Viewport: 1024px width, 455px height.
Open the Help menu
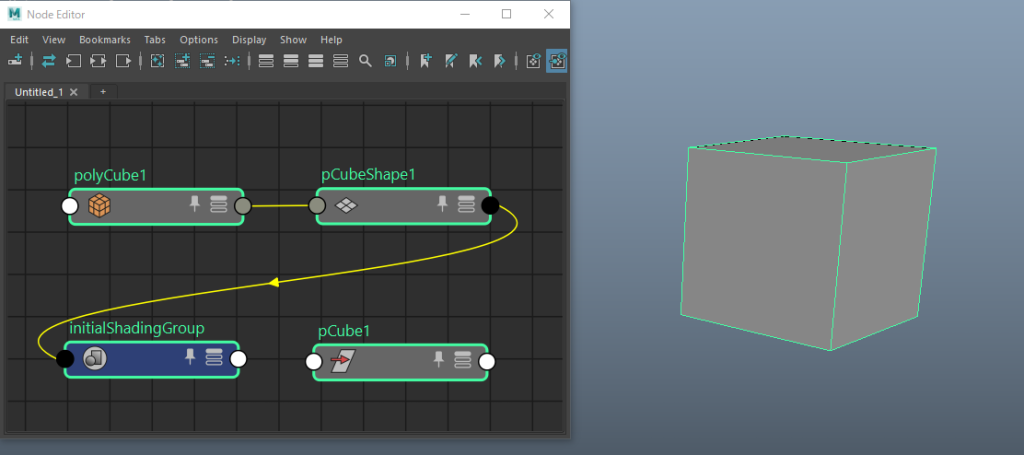click(331, 40)
